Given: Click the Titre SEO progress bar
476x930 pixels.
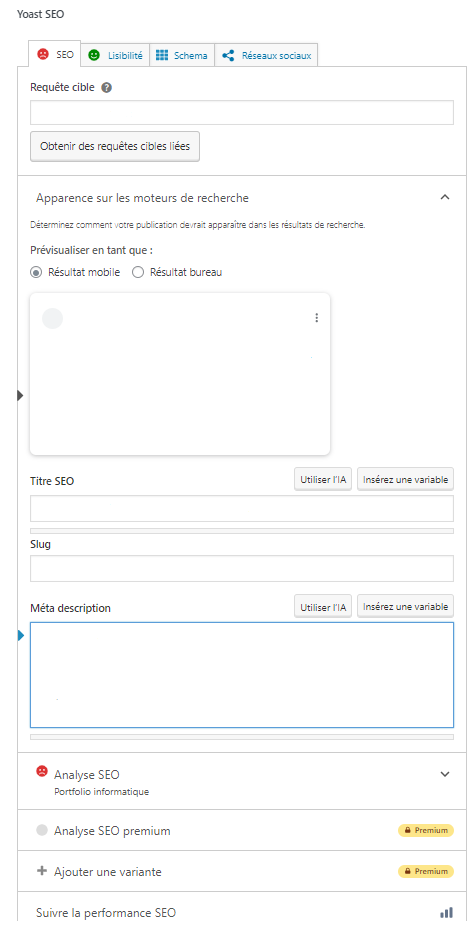Looking at the screenshot, I should coord(242,531).
